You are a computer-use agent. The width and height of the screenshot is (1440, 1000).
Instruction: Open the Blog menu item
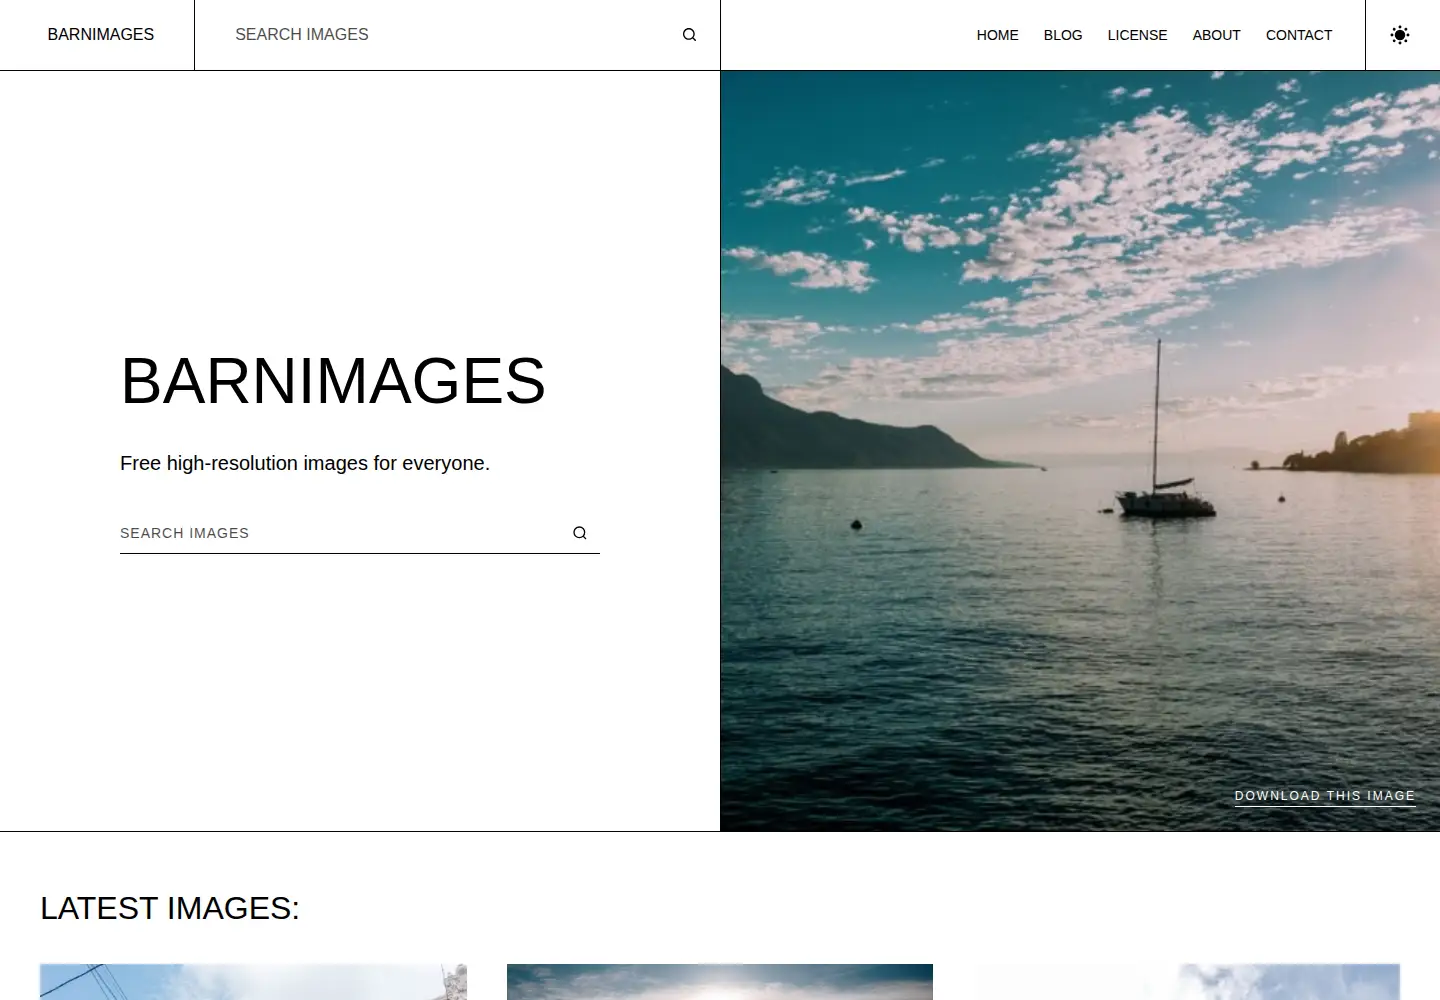(1063, 35)
